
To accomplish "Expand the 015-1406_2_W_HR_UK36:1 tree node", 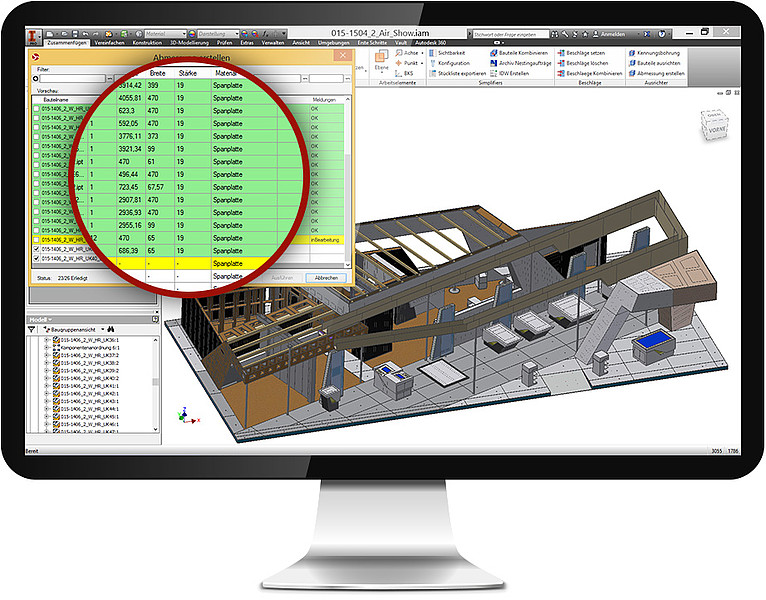I will click(47, 340).
